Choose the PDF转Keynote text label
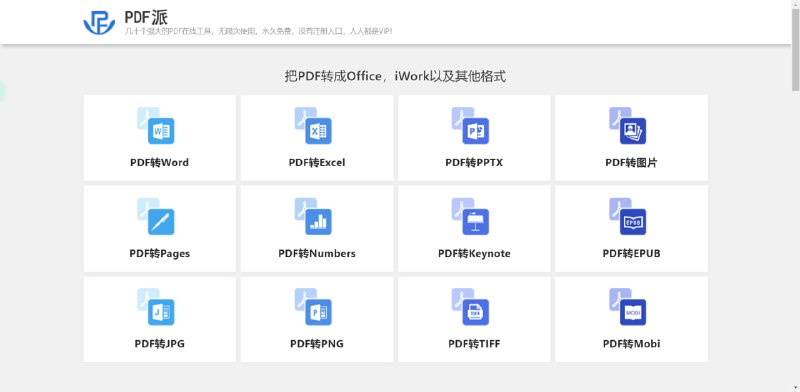The height and width of the screenshot is (392, 800). pyautogui.click(x=474, y=254)
